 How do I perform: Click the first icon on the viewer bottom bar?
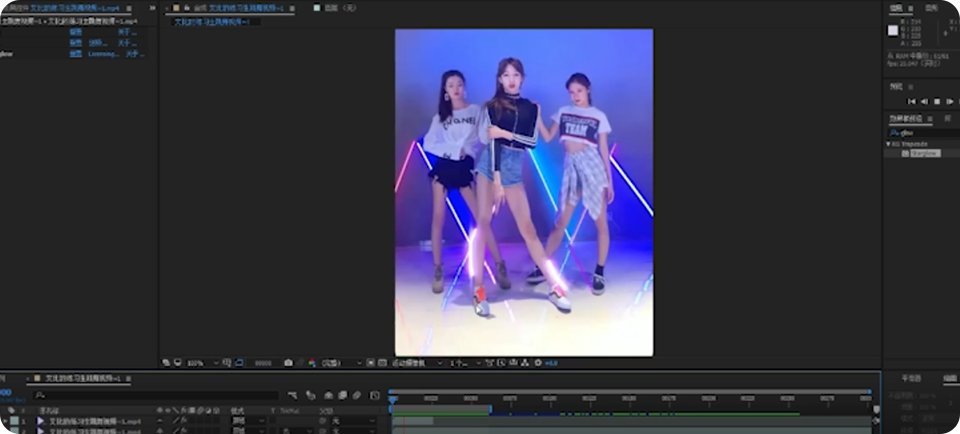(x=166, y=362)
